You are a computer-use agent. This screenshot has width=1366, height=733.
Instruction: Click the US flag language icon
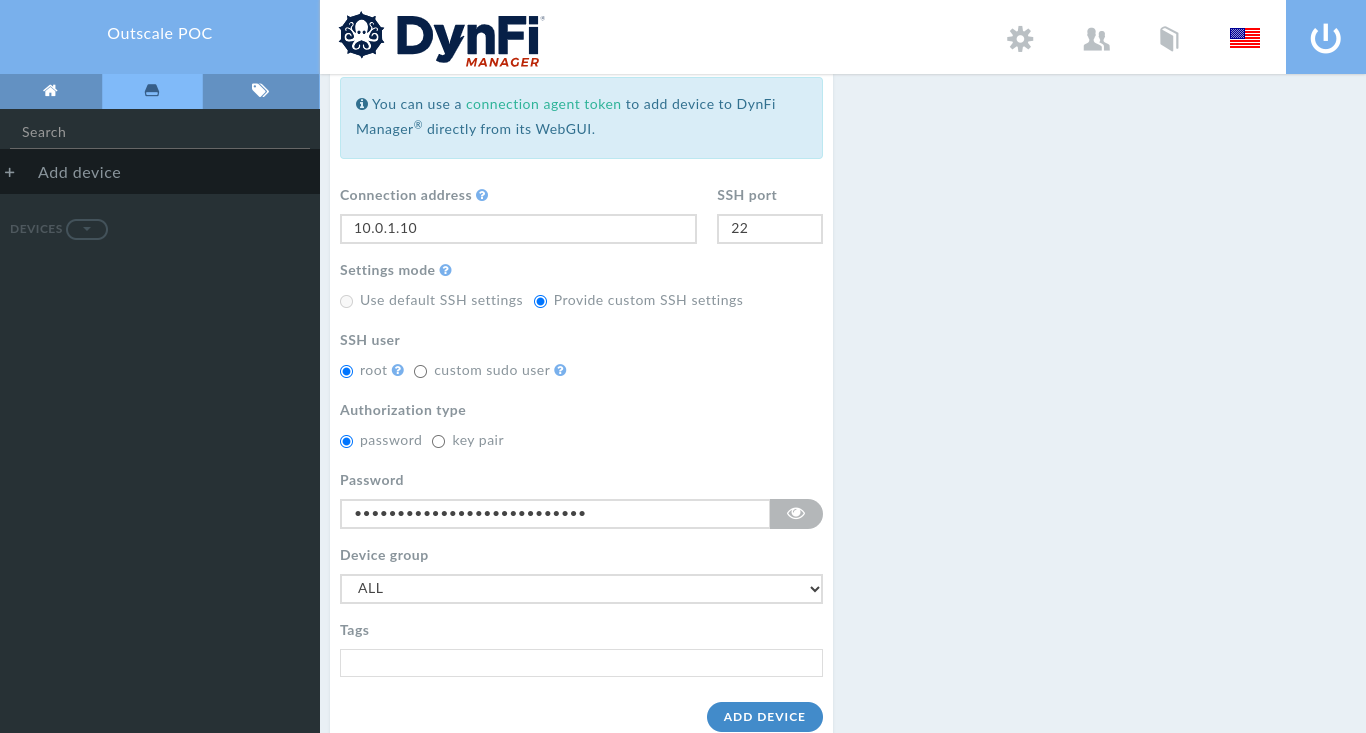1245,39
